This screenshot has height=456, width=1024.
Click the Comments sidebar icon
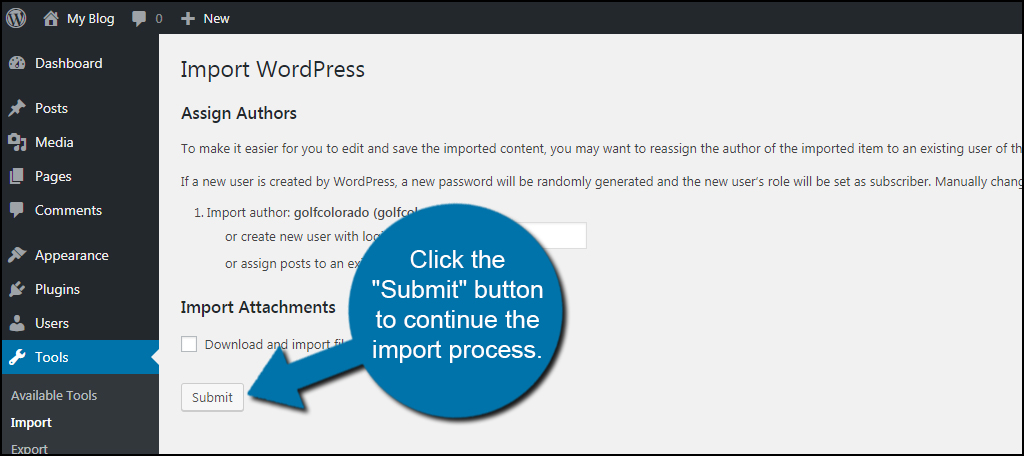point(16,210)
